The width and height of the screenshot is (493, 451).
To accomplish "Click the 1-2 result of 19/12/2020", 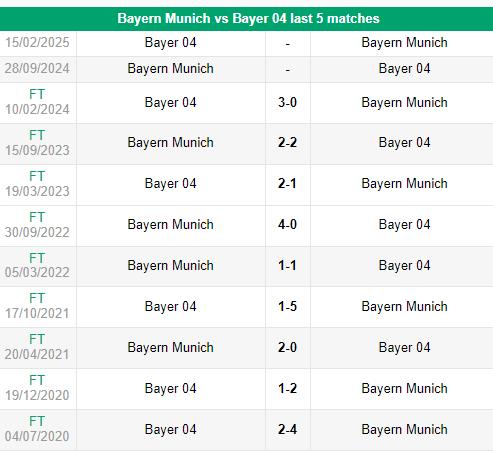I will (x=287, y=389).
